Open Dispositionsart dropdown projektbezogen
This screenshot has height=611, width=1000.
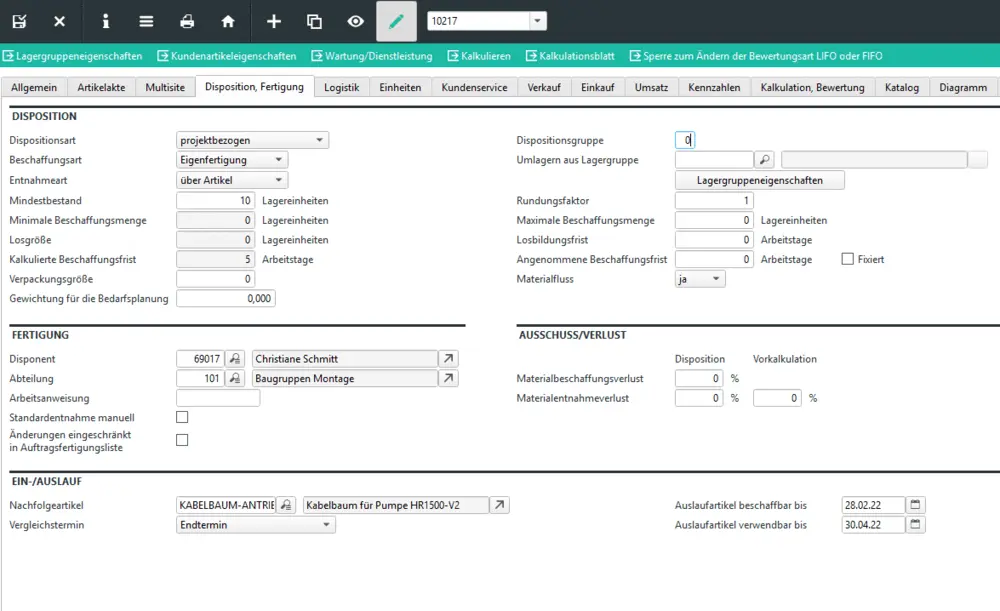click(252, 140)
